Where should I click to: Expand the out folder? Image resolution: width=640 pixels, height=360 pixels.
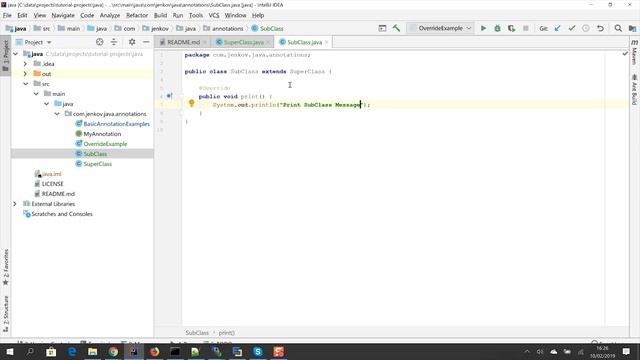[25, 74]
